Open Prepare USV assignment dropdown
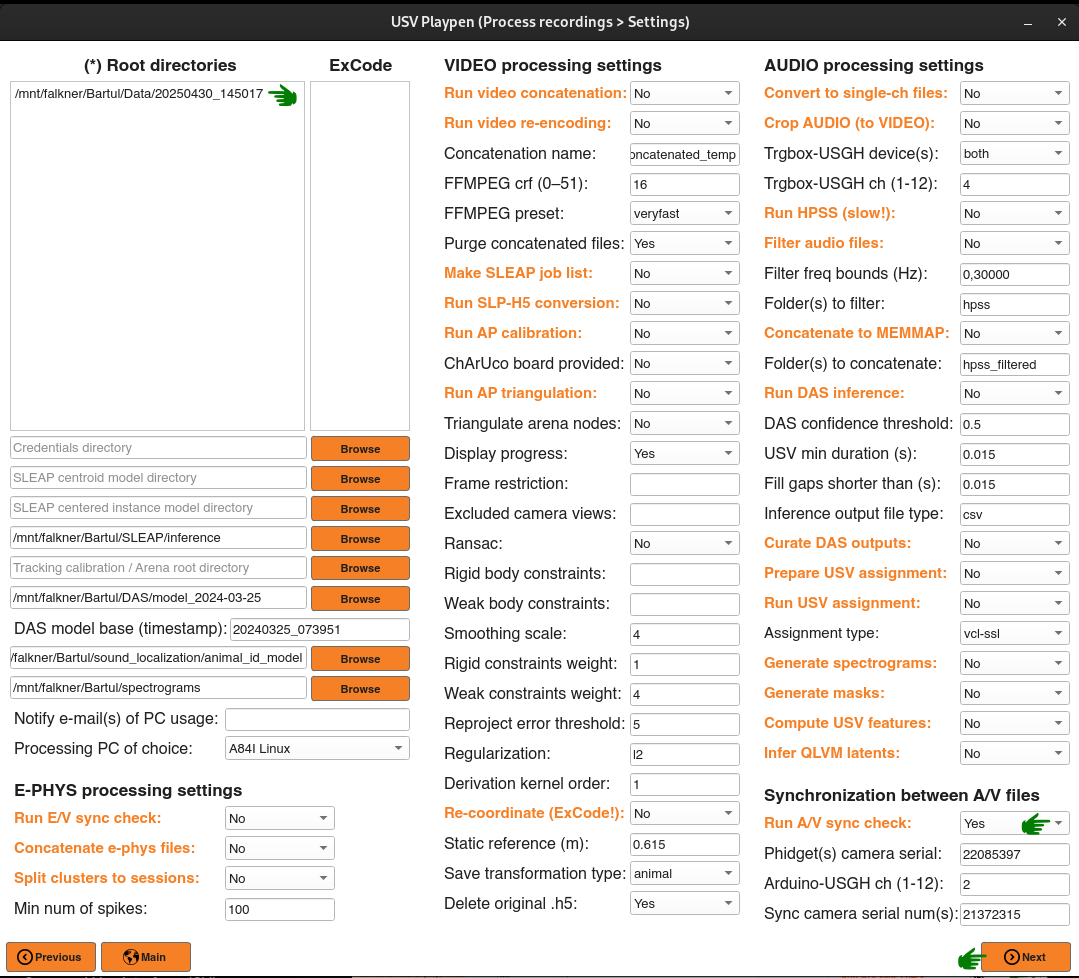The width and height of the screenshot is (1079, 978). 1014,573
